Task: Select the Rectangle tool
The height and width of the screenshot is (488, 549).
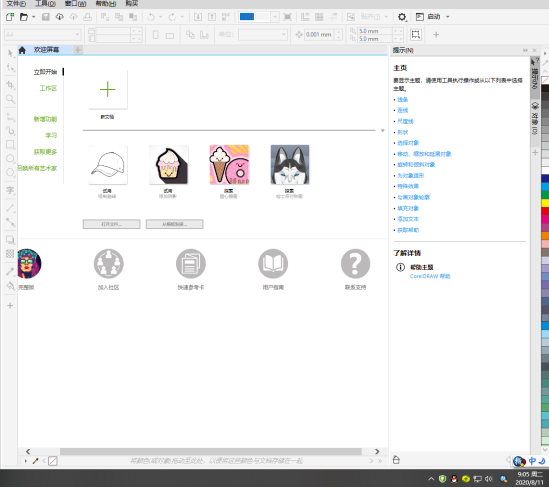Action: pyautogui.click(x=10, y=145)
